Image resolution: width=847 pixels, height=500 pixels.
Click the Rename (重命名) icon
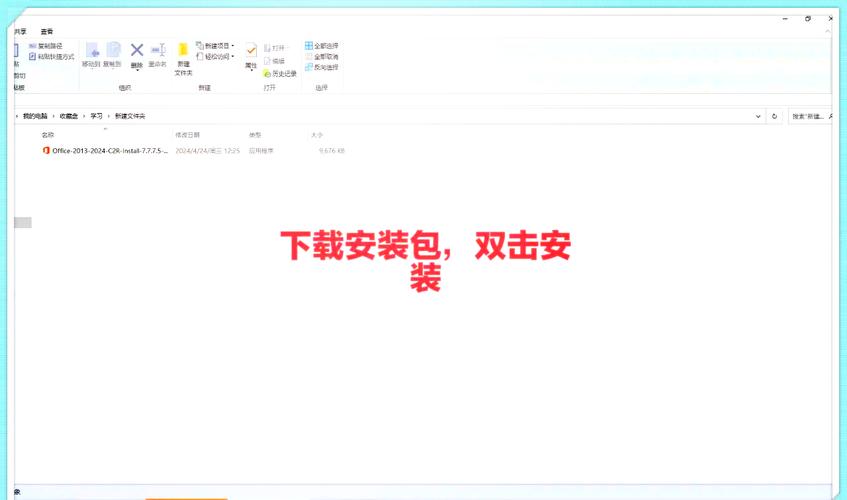click(158, 50)
